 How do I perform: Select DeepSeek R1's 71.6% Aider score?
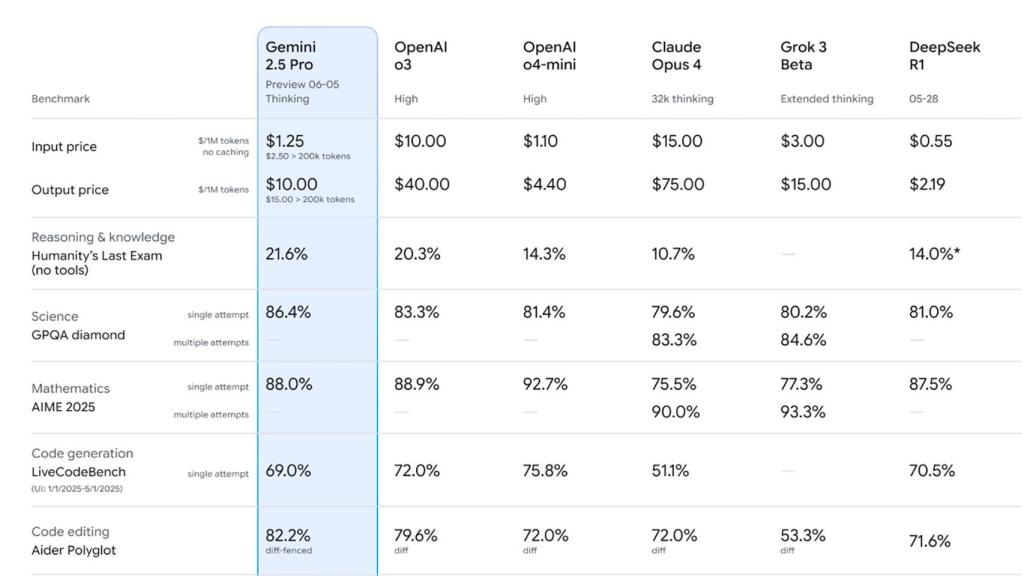point(928,541)
